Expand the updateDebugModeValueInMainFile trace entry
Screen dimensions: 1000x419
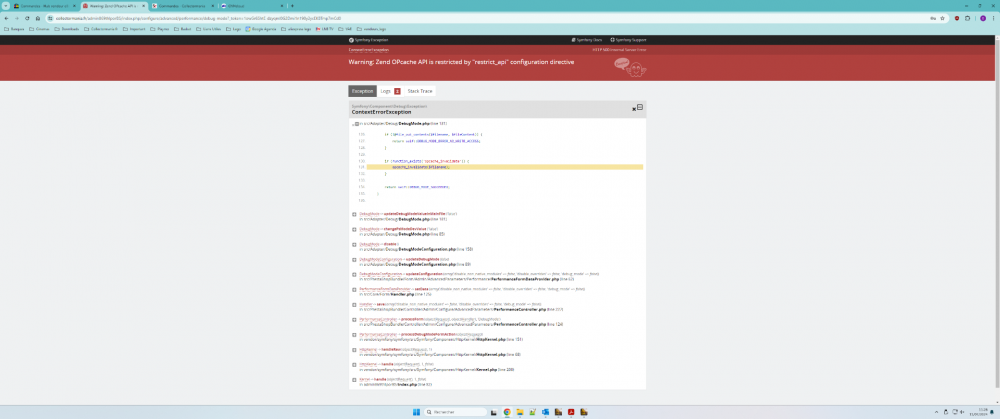pyautogui.click(x=355, y=214)
